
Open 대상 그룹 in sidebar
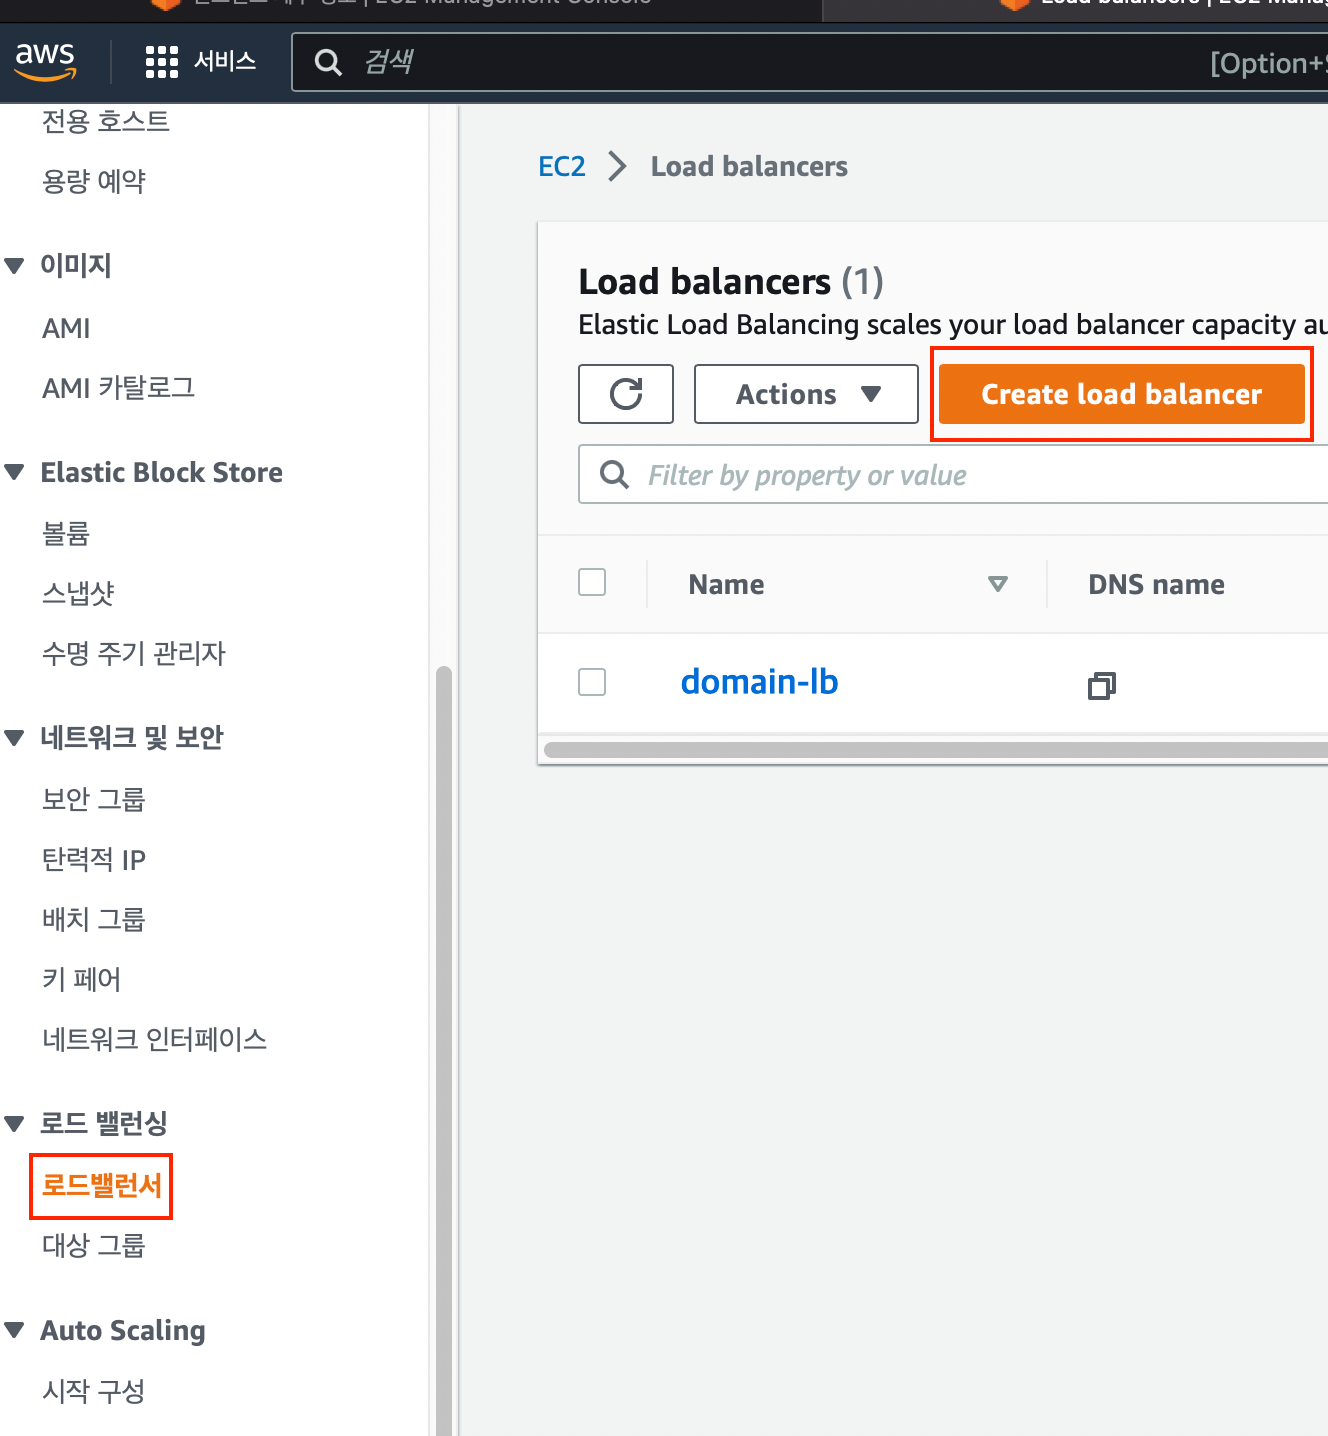[x=94, y=1246]
